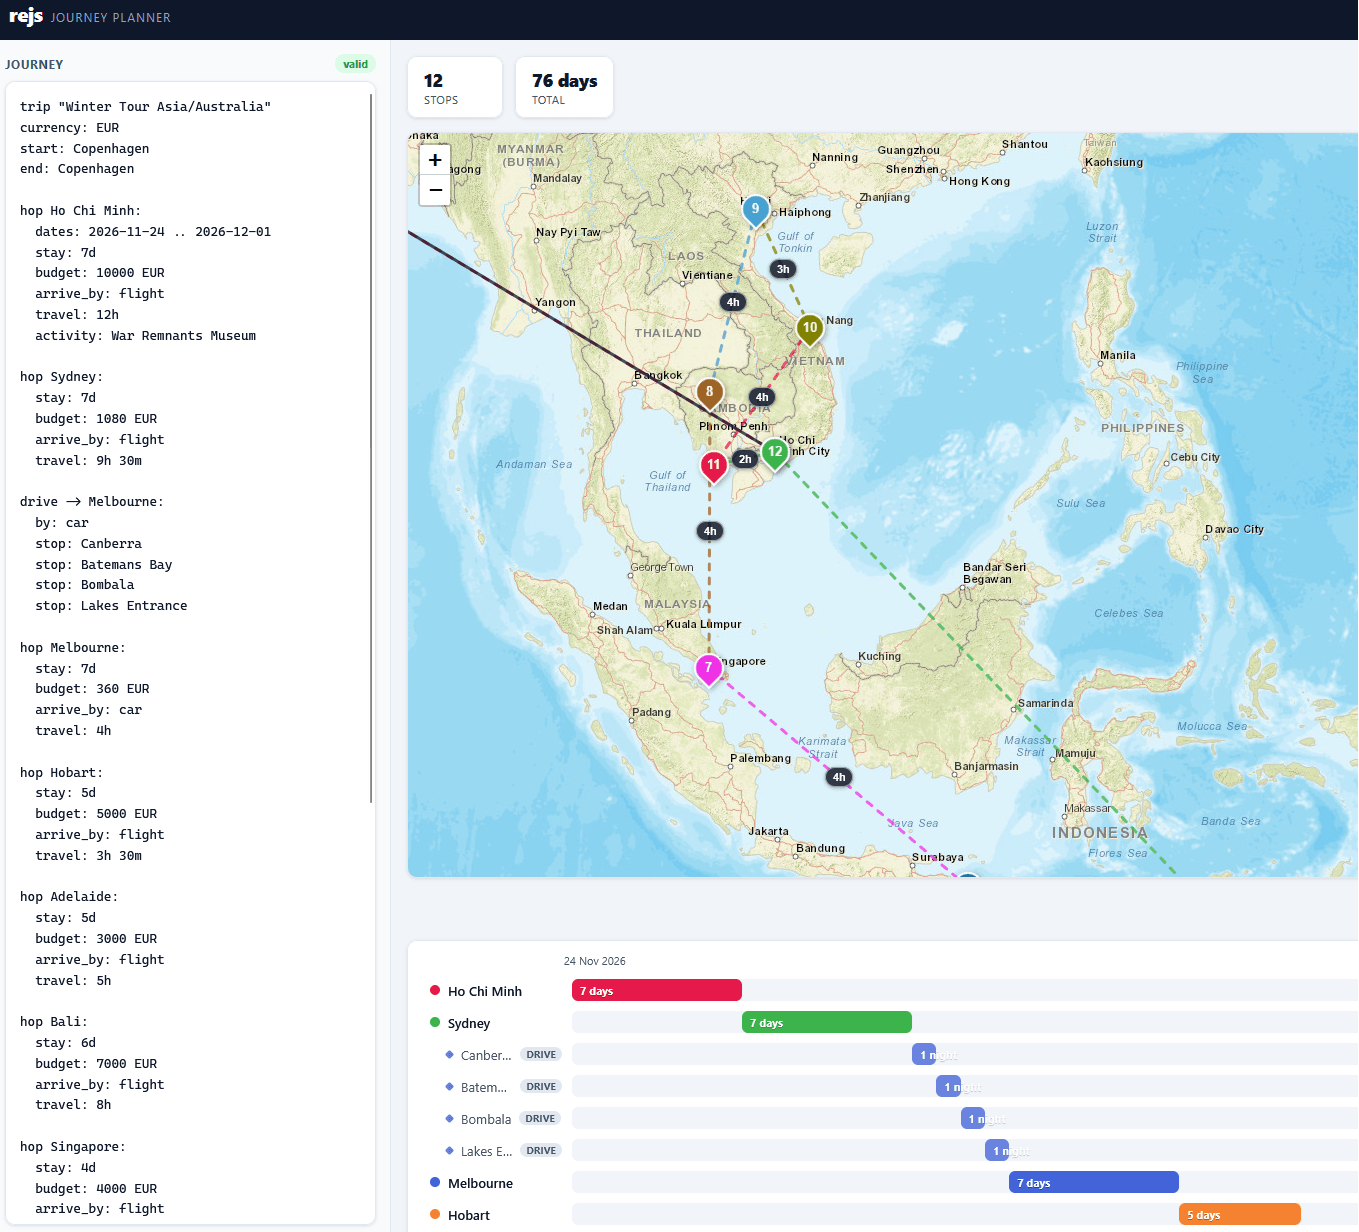Viewport: 1359px width, 1232px height.
Task: Click the DRIVE tag on Canberra row
Action: coord(541,1055)
